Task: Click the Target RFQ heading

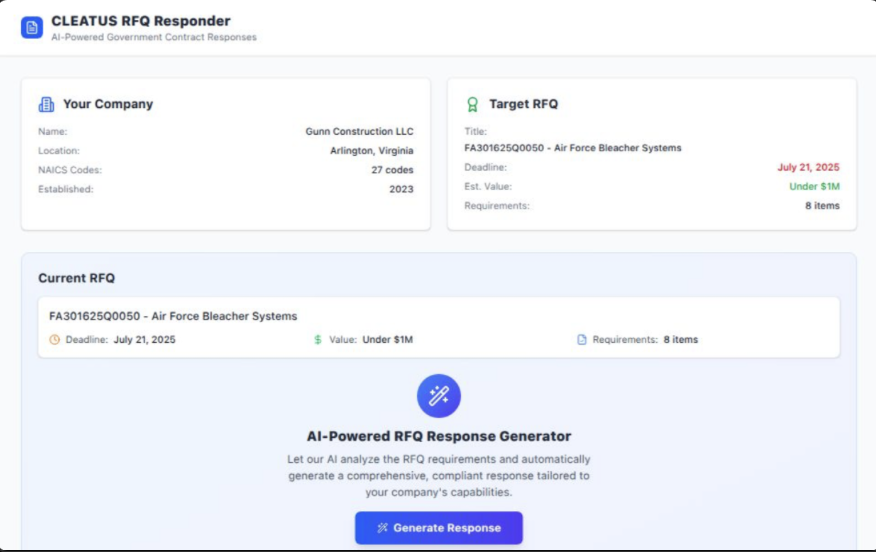Action: click(x=523, y=104)
